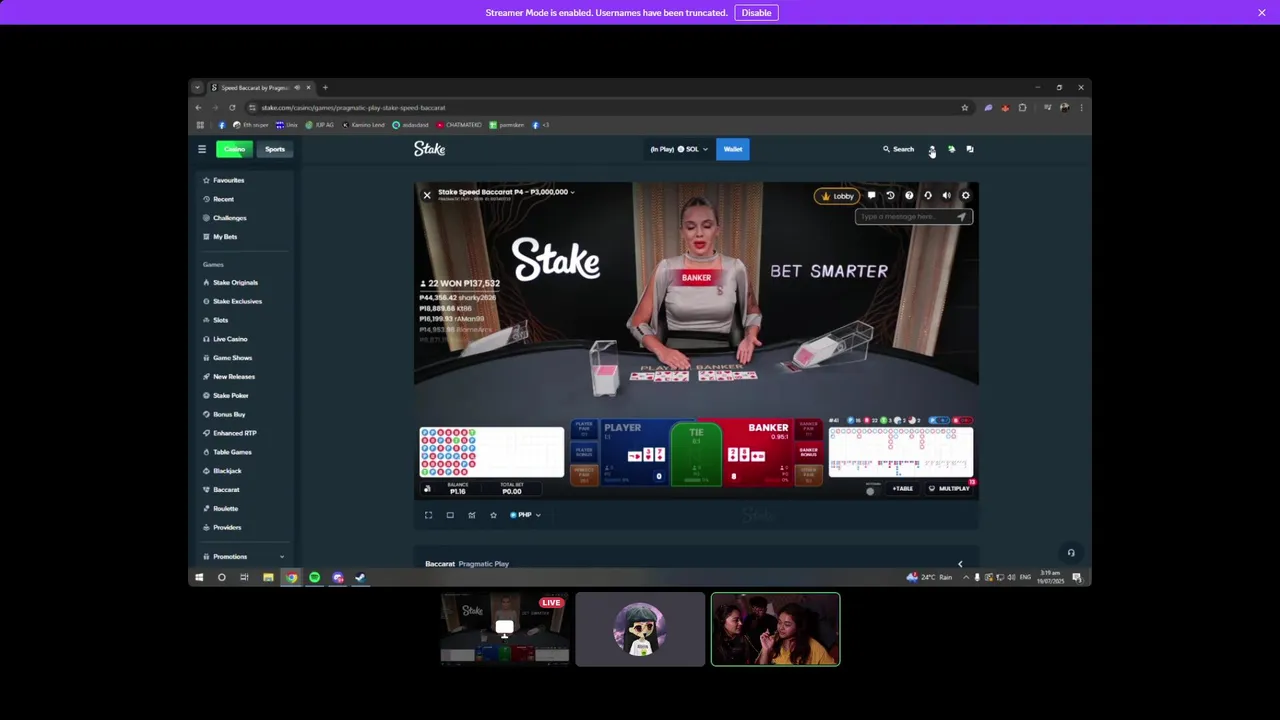Image resolution: width=1280 pixels, height=720 pixels.
Task: Expand Stake Speed Baccarat table name dropdown
Action: [506, 192]
